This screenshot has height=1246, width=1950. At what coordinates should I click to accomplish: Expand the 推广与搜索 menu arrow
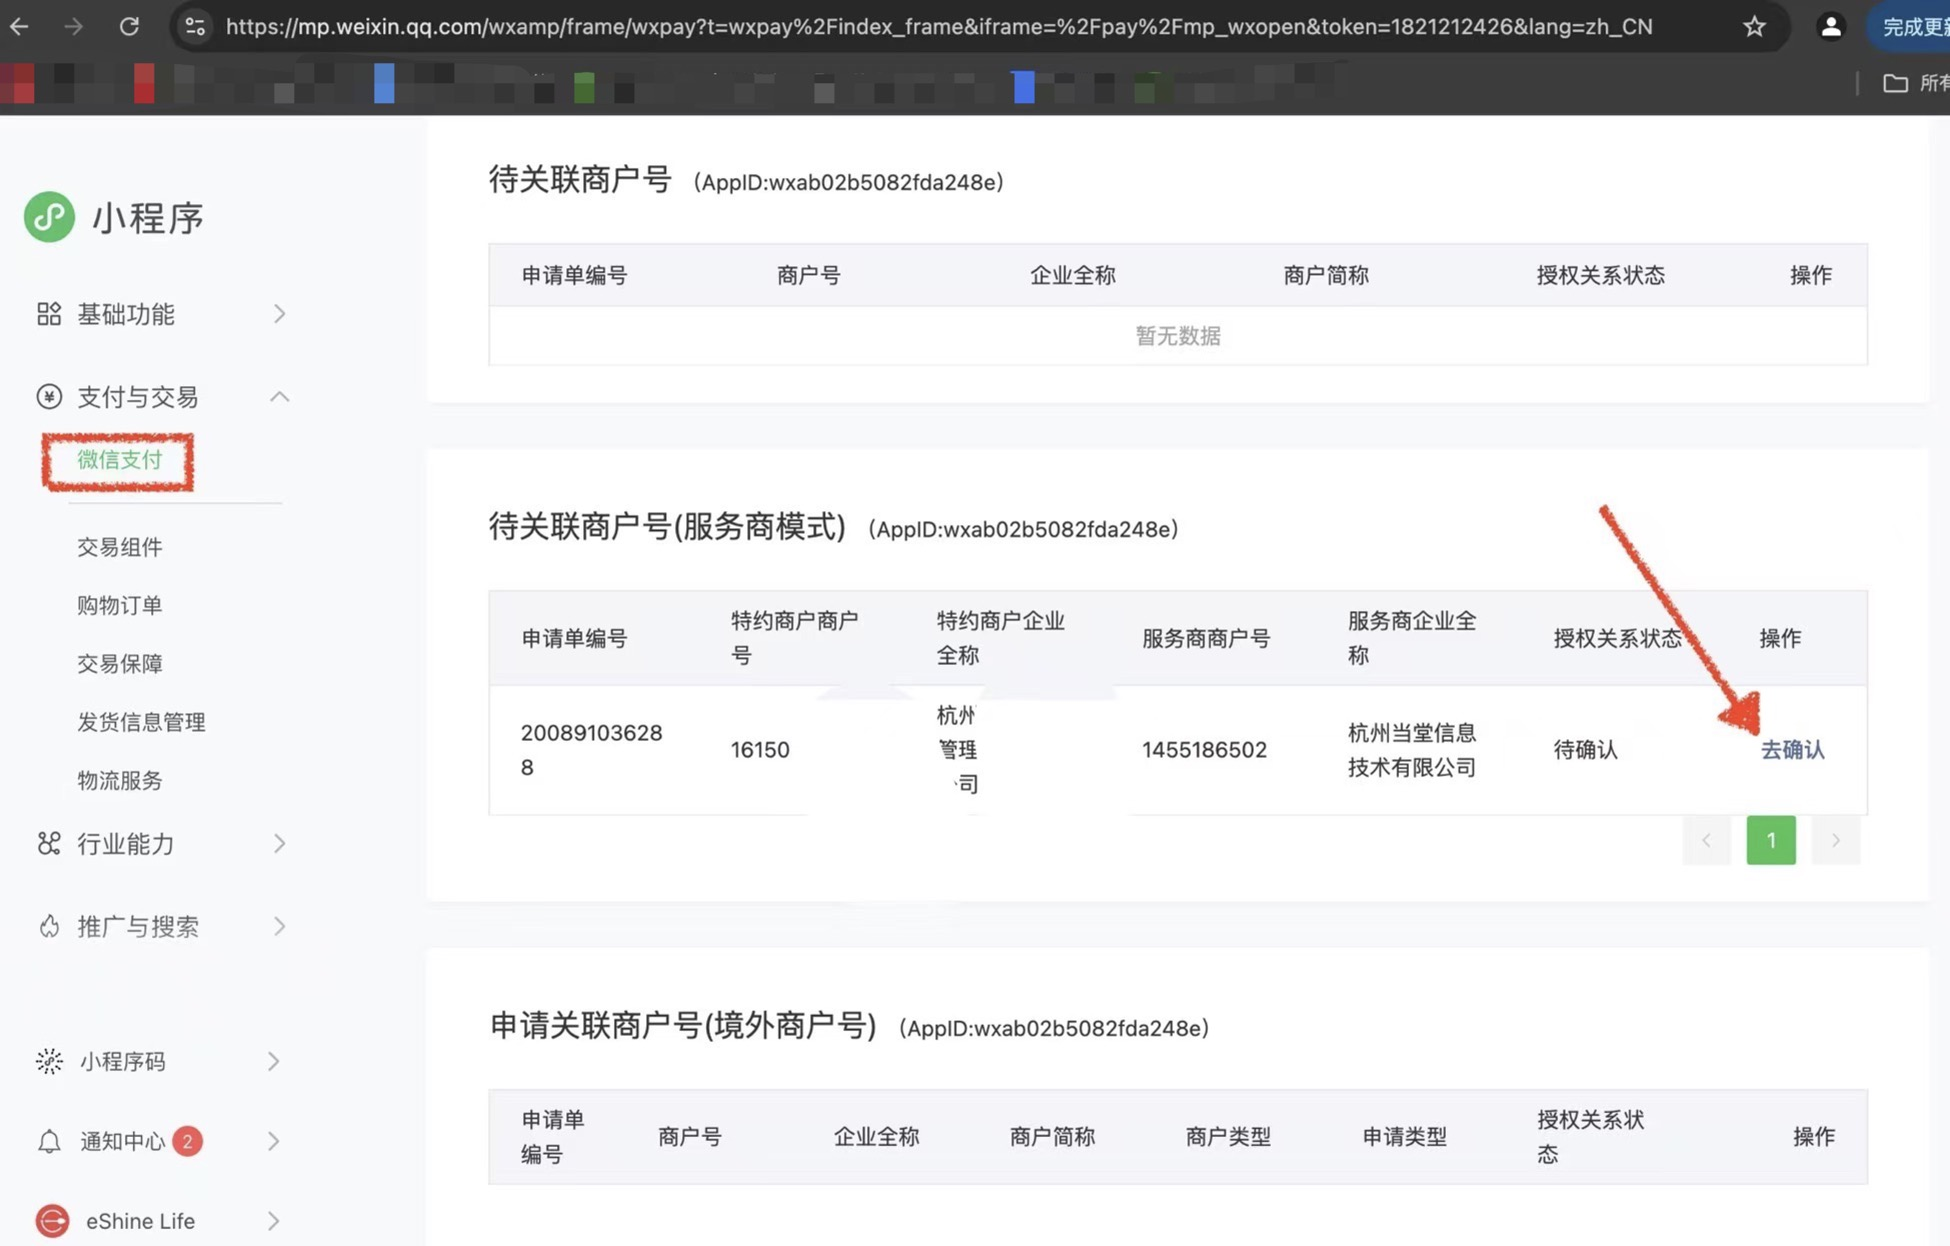point(279,927)
